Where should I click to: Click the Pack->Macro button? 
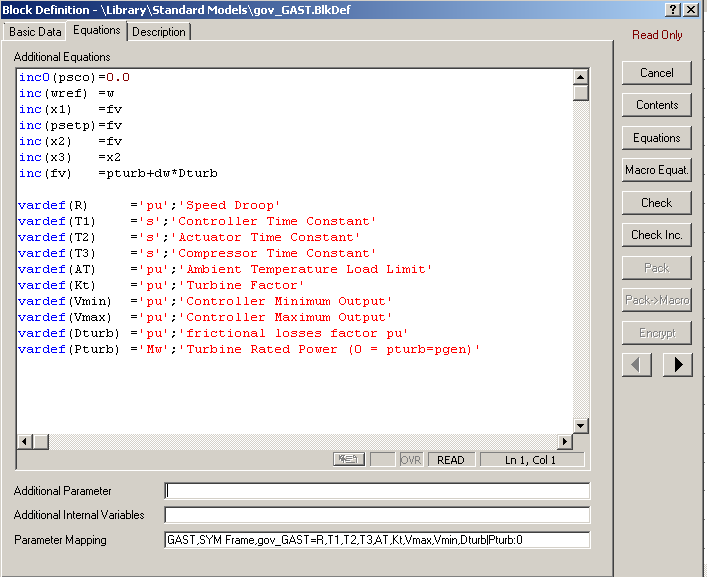tap(656, 300)
